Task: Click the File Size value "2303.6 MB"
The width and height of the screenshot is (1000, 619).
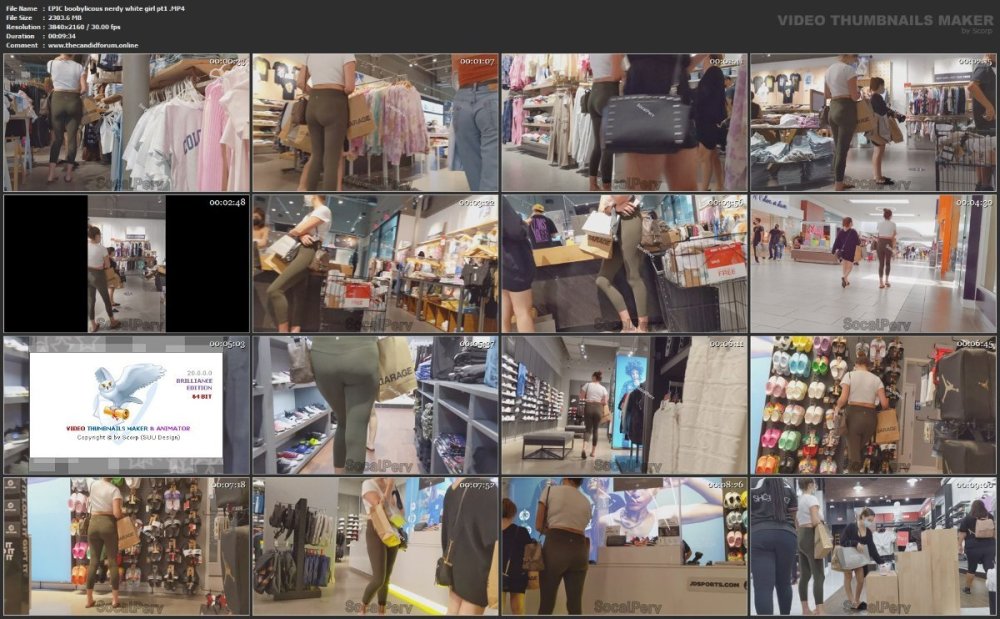Action: pos(65,18)
